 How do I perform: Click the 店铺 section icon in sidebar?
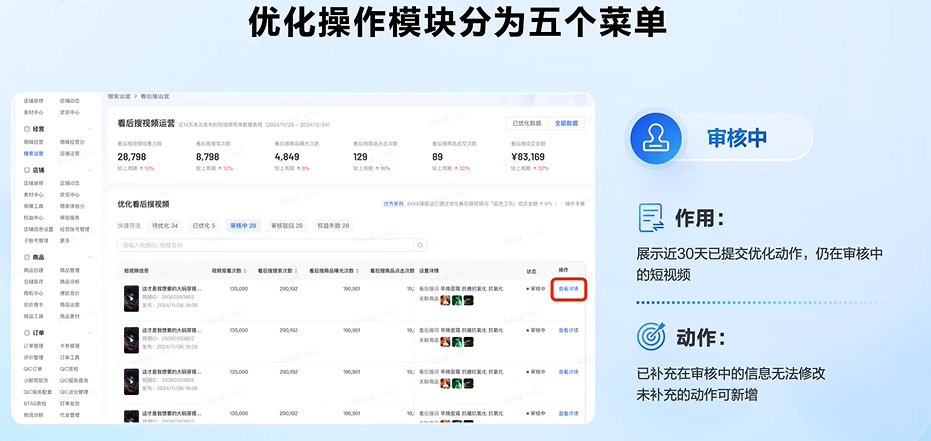26,171
